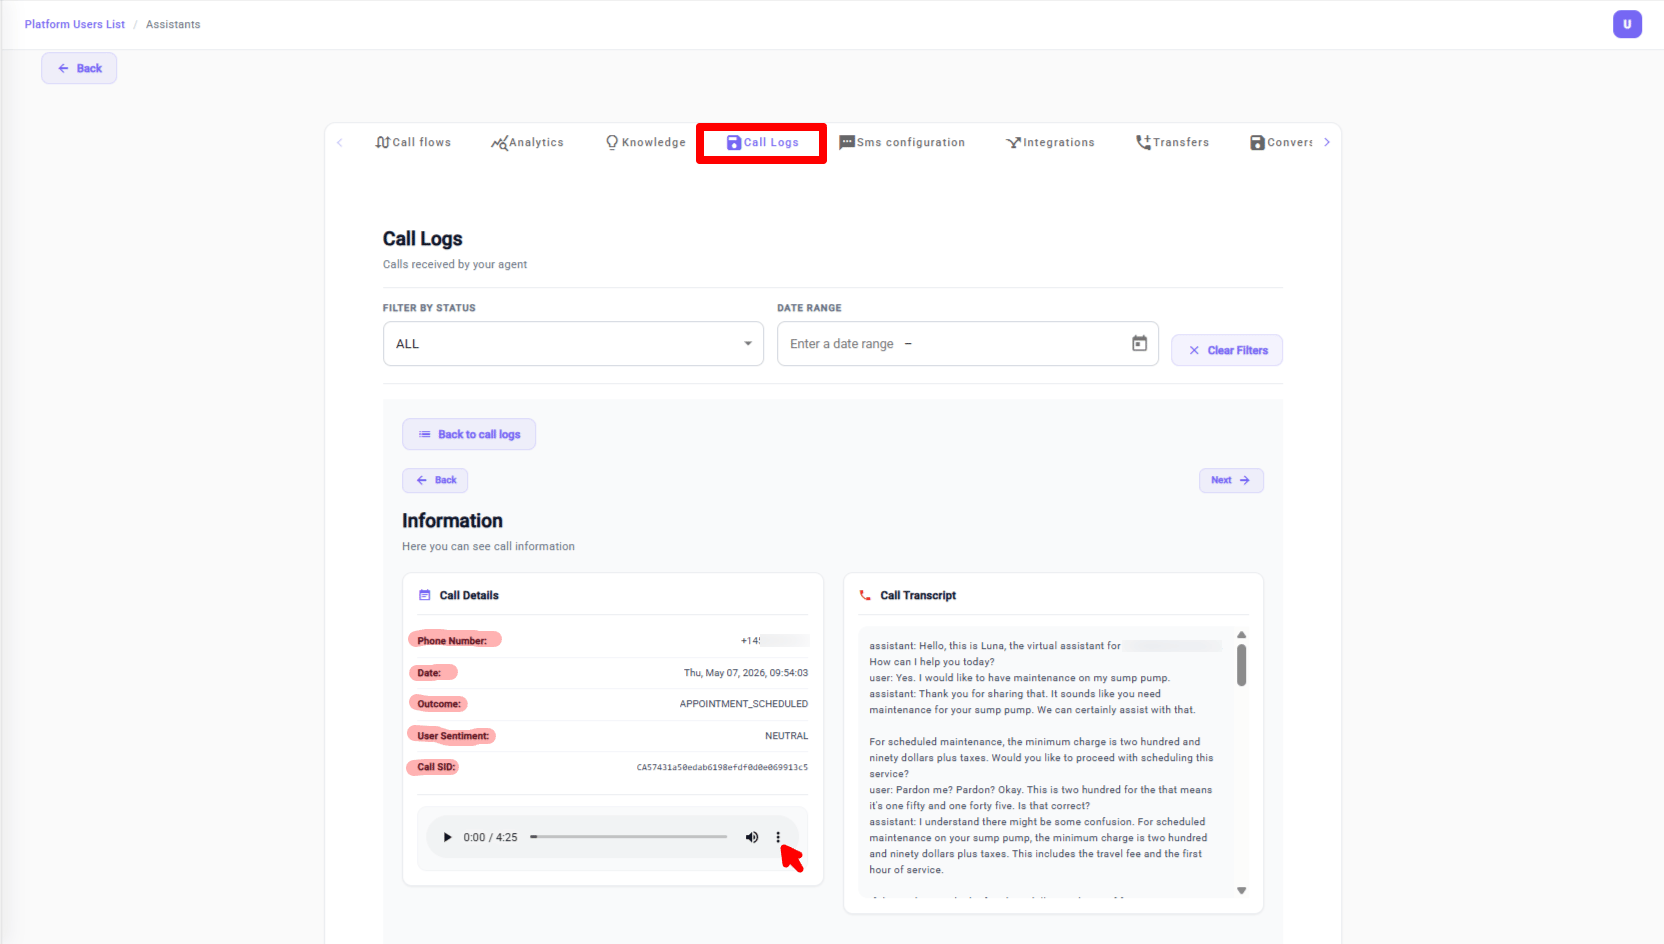Click the APPOINTMENT_SCHEDULED outcome value
1664x944 pixels.
tap(744, 704)
